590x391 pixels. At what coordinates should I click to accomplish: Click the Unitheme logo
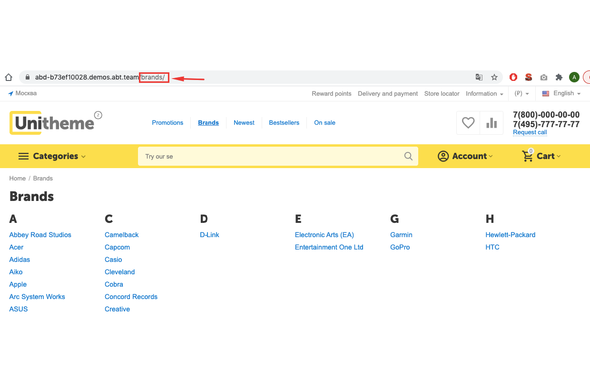point(55,123)
